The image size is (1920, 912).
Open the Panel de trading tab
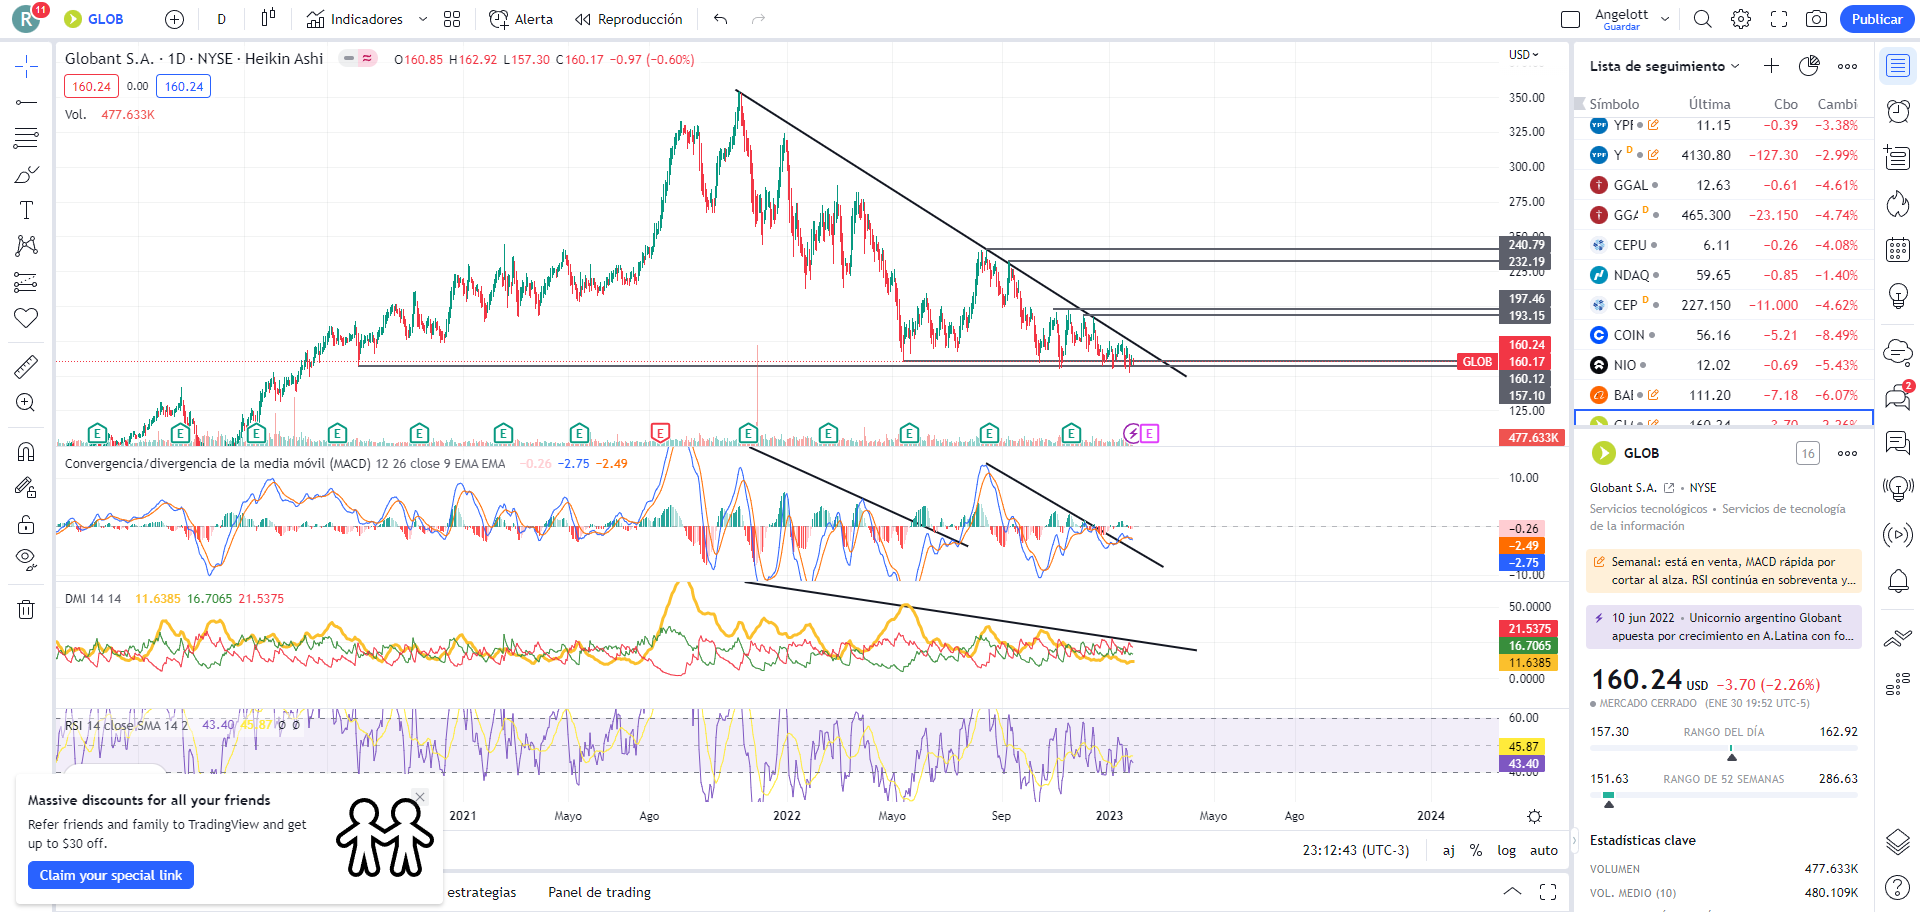[x=599, y=892]
